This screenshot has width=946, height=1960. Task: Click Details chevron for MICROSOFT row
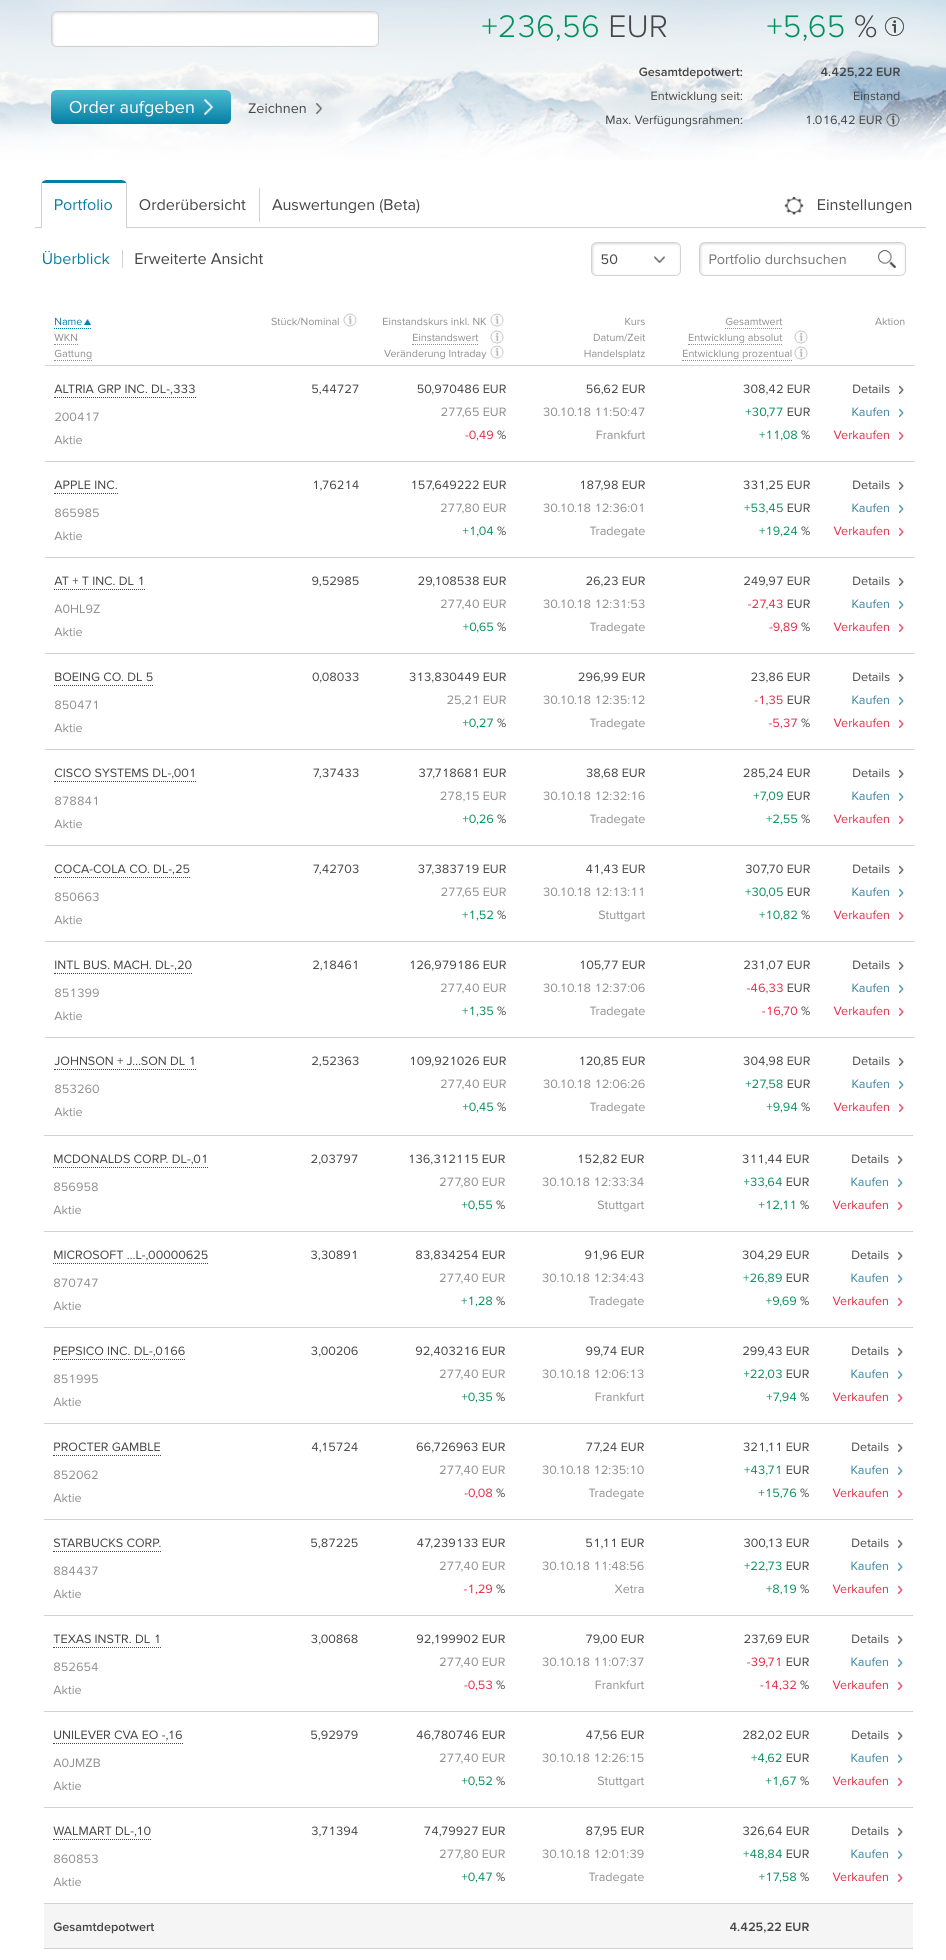tap(900, 1256)
